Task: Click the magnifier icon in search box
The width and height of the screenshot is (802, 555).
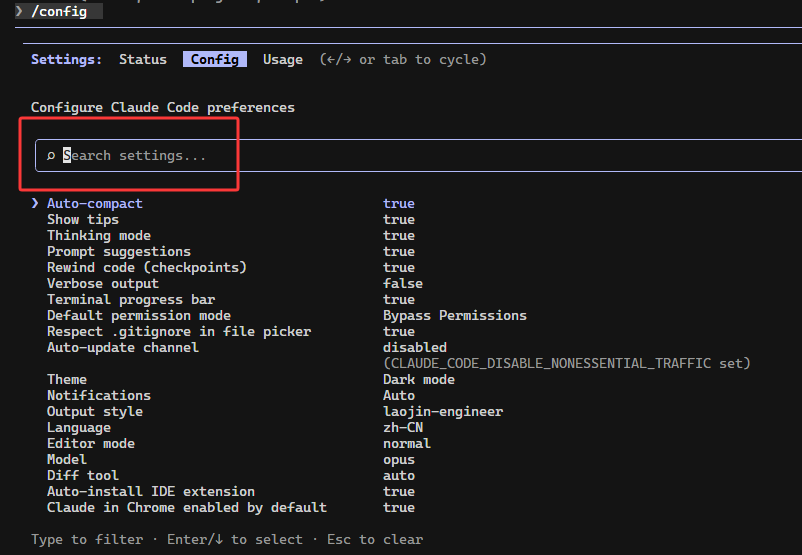Action: coord(51,156)
